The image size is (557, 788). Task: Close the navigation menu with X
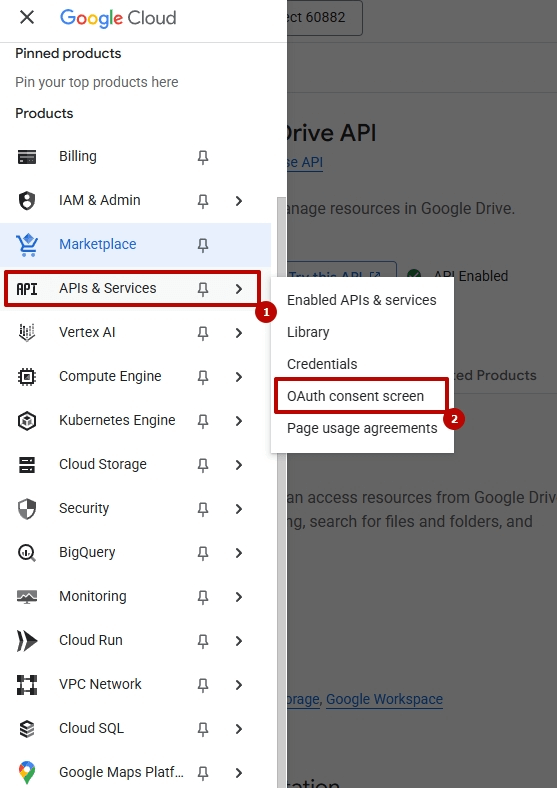(x=27, y=18)
